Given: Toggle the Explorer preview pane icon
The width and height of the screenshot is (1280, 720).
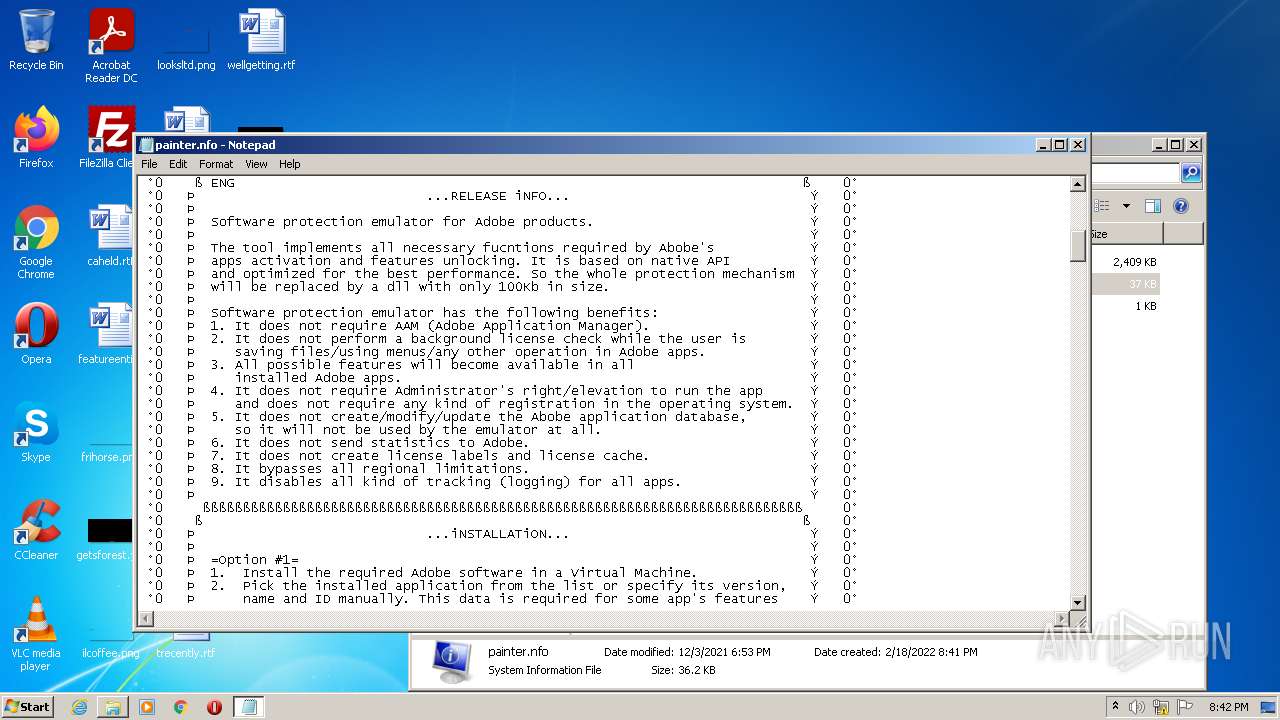Looking at the screenshot, I should tap(1152, 206).
